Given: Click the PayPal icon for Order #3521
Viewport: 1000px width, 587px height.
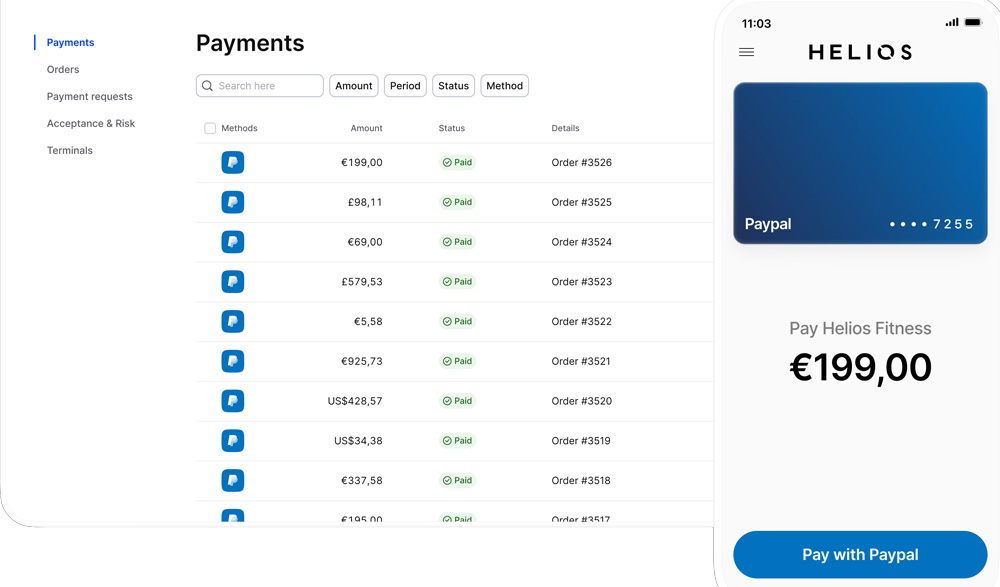Looking at the screenshot, I should [x=232, y=361].
